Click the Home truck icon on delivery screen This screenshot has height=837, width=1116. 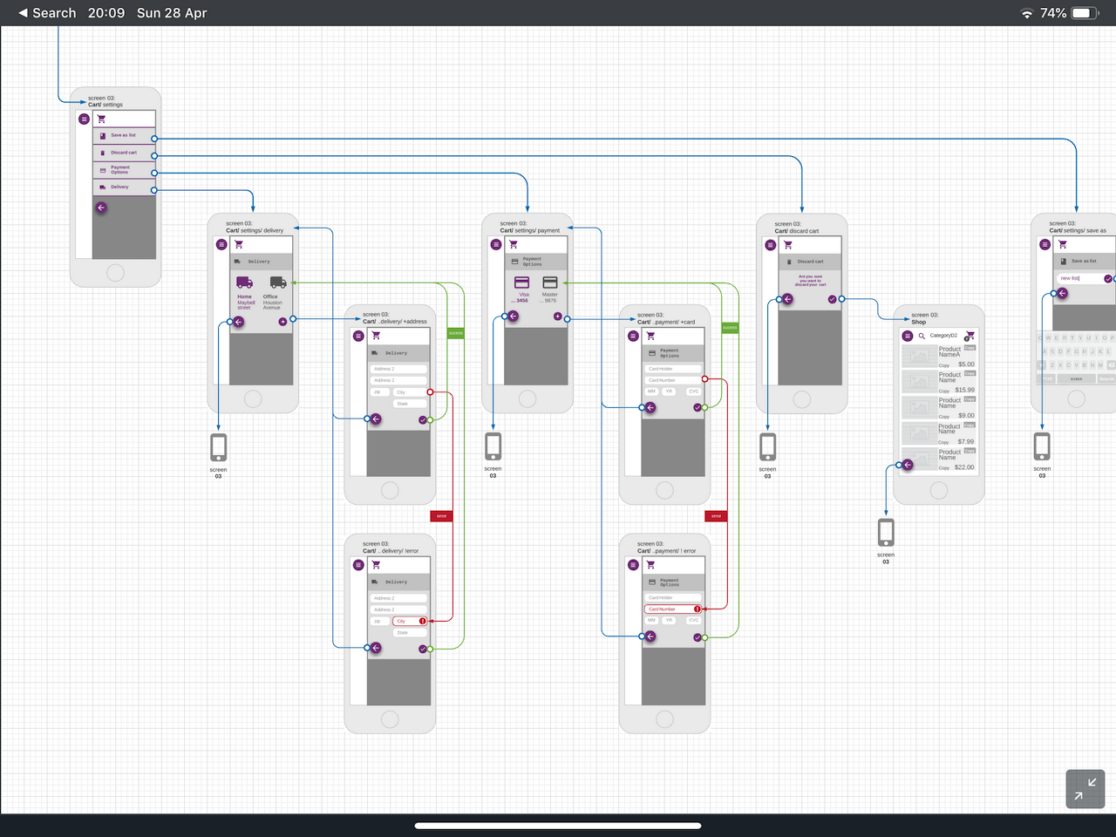point(244,283)
